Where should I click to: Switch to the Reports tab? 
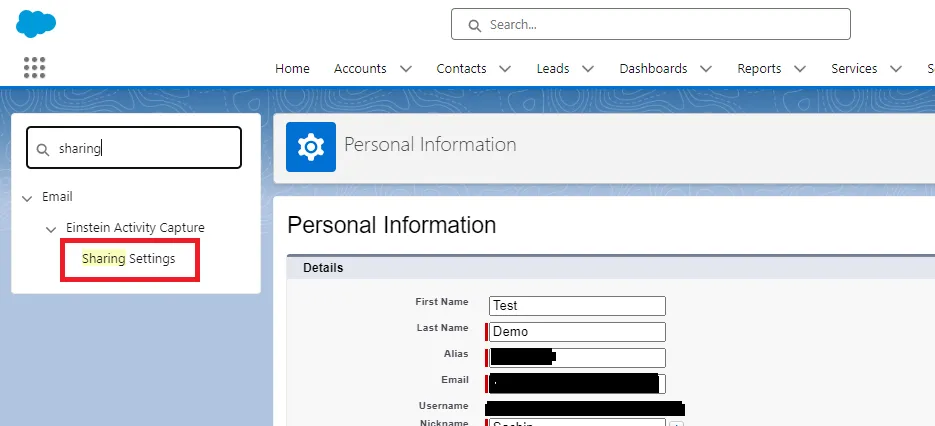point(758,69)
